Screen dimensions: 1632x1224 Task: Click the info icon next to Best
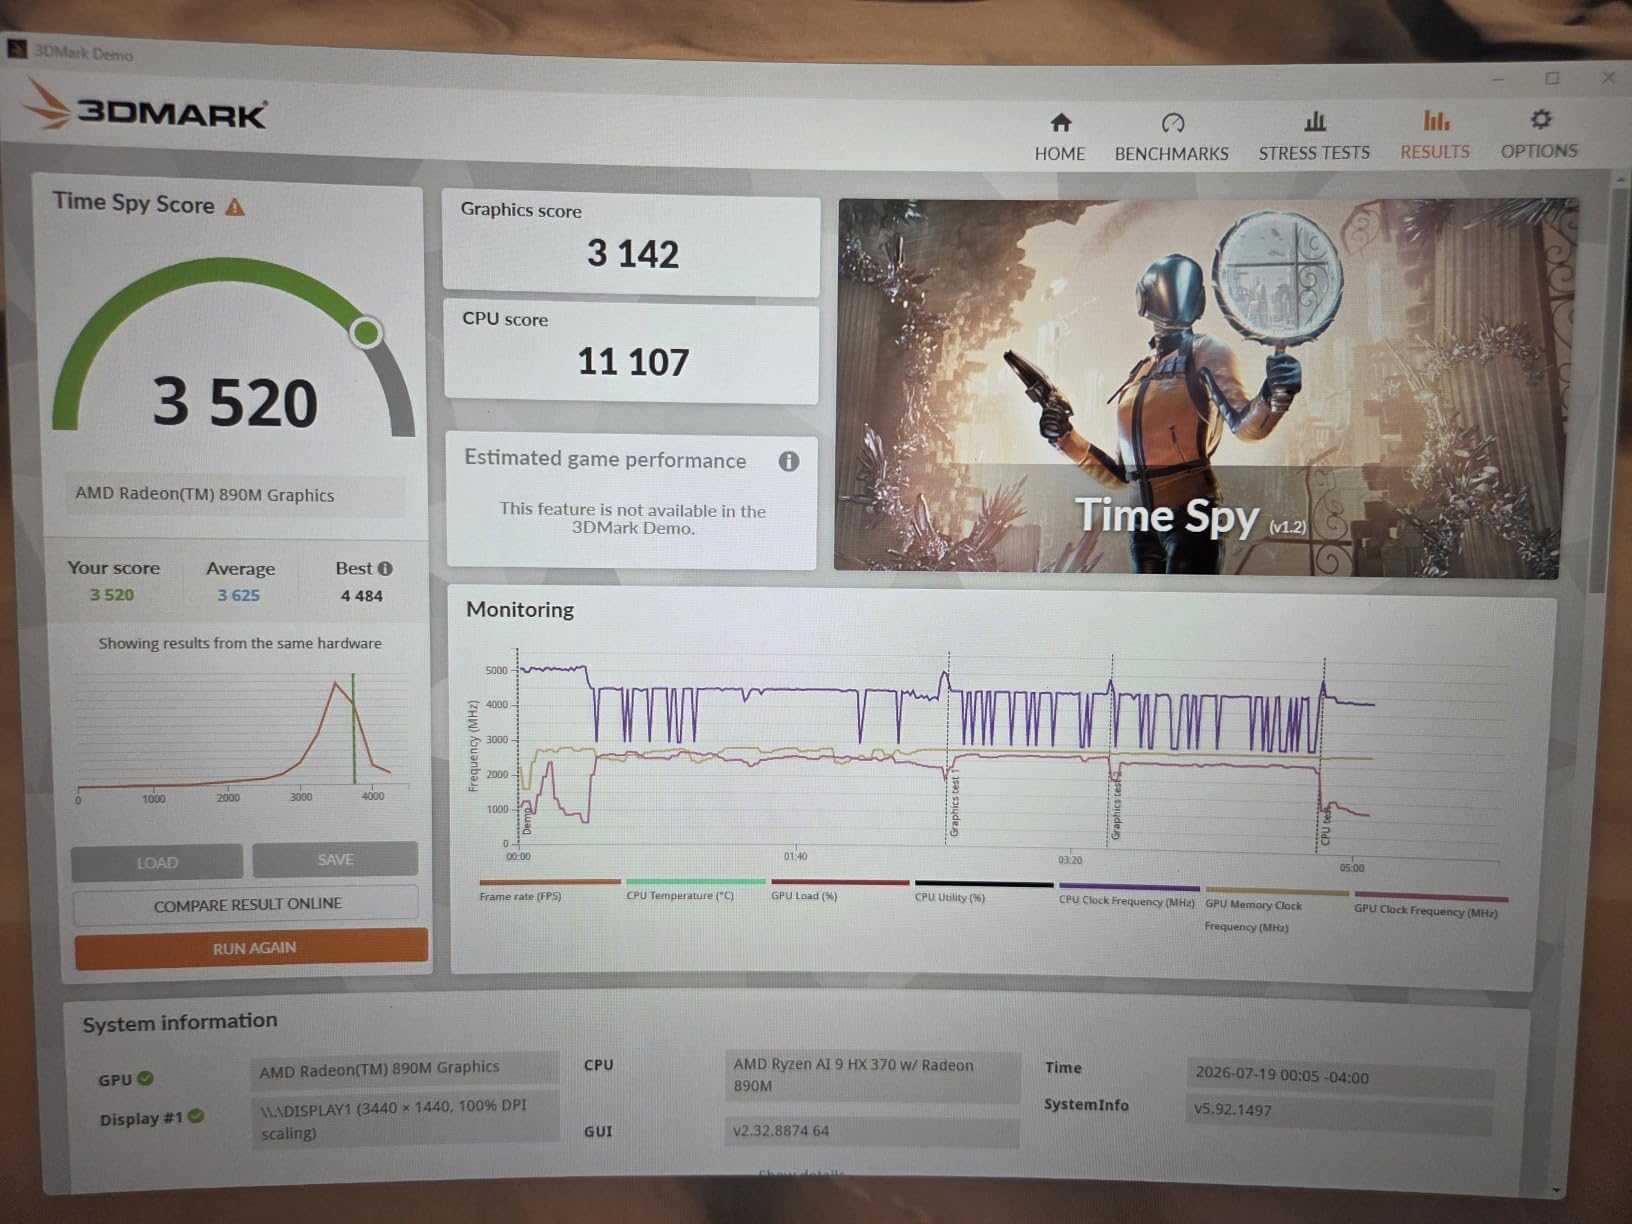385,569
